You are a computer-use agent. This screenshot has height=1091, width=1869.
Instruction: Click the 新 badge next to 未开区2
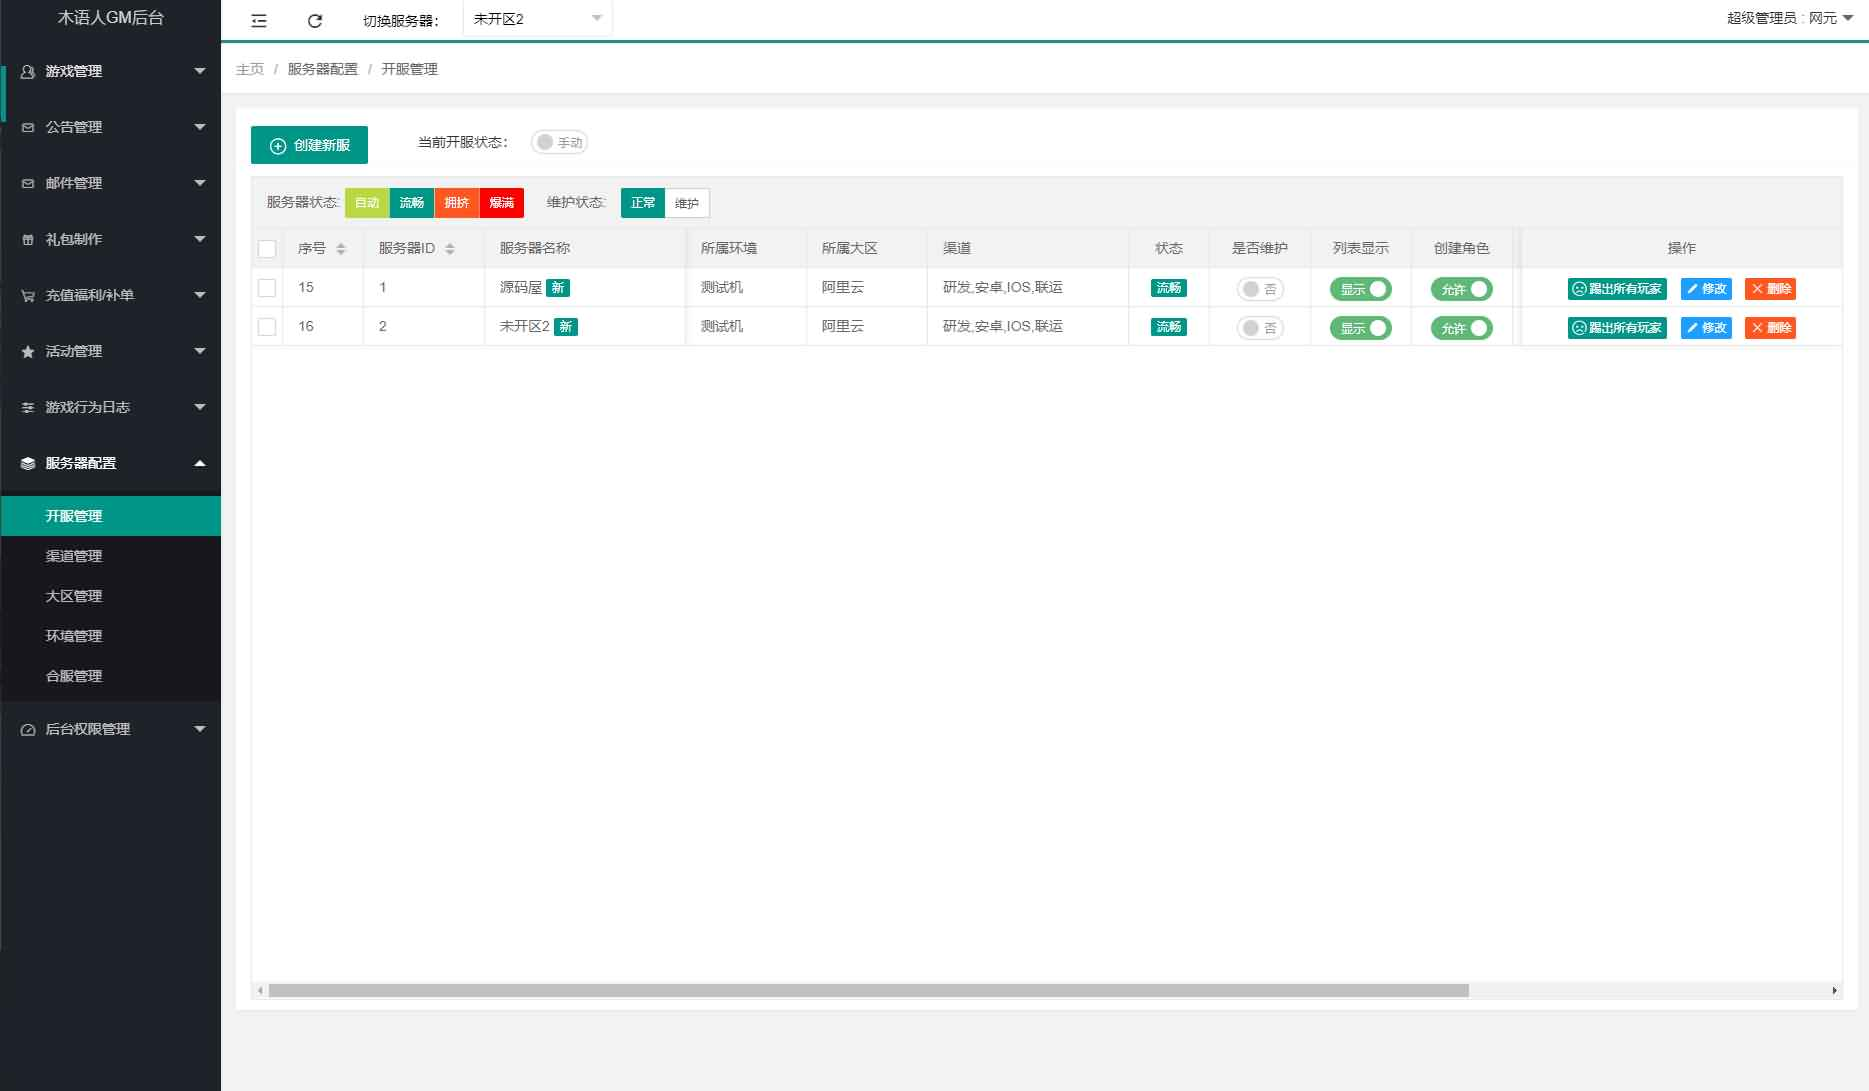click(566, 326)
